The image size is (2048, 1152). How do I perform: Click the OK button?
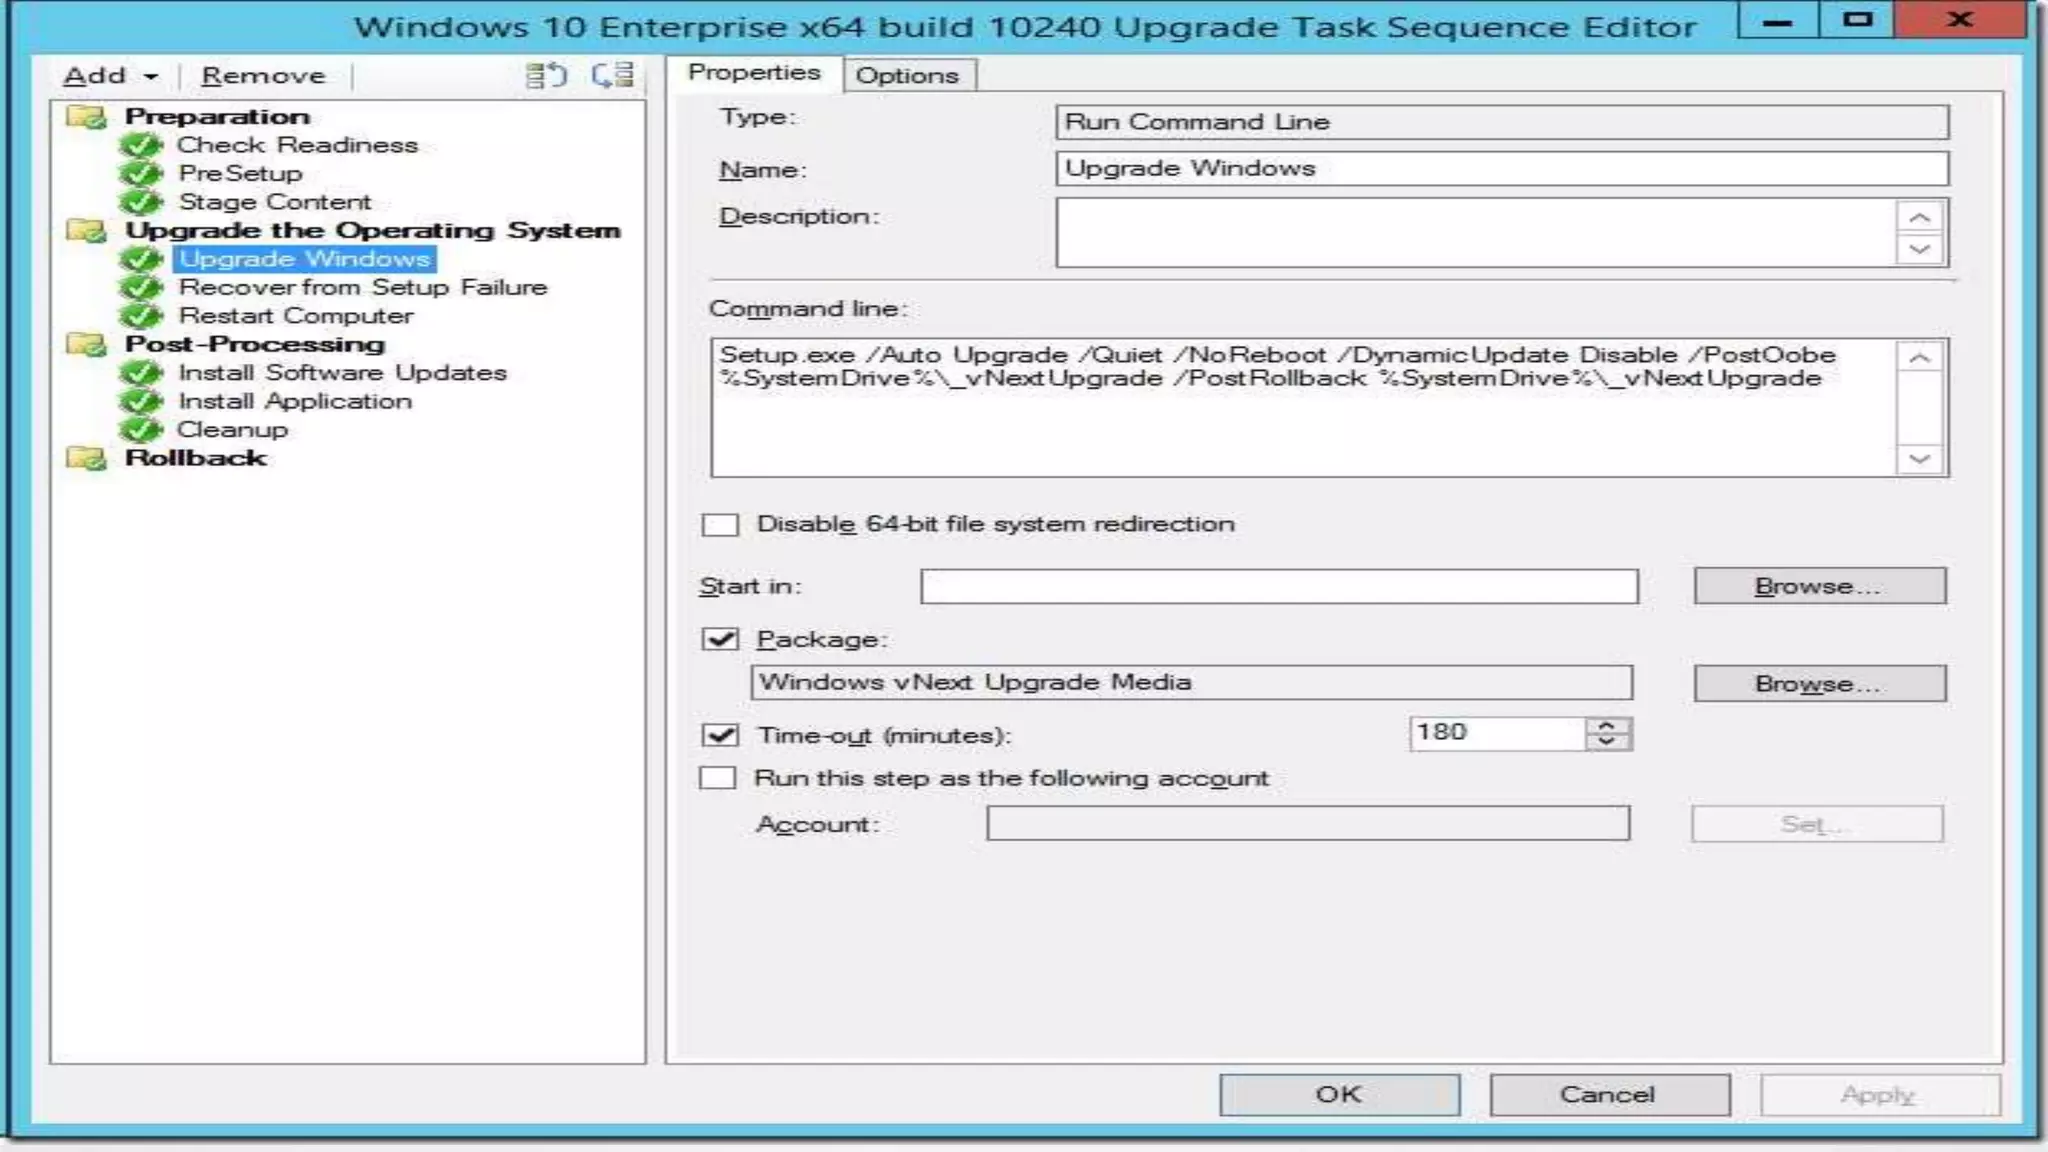[1339, 1095]
